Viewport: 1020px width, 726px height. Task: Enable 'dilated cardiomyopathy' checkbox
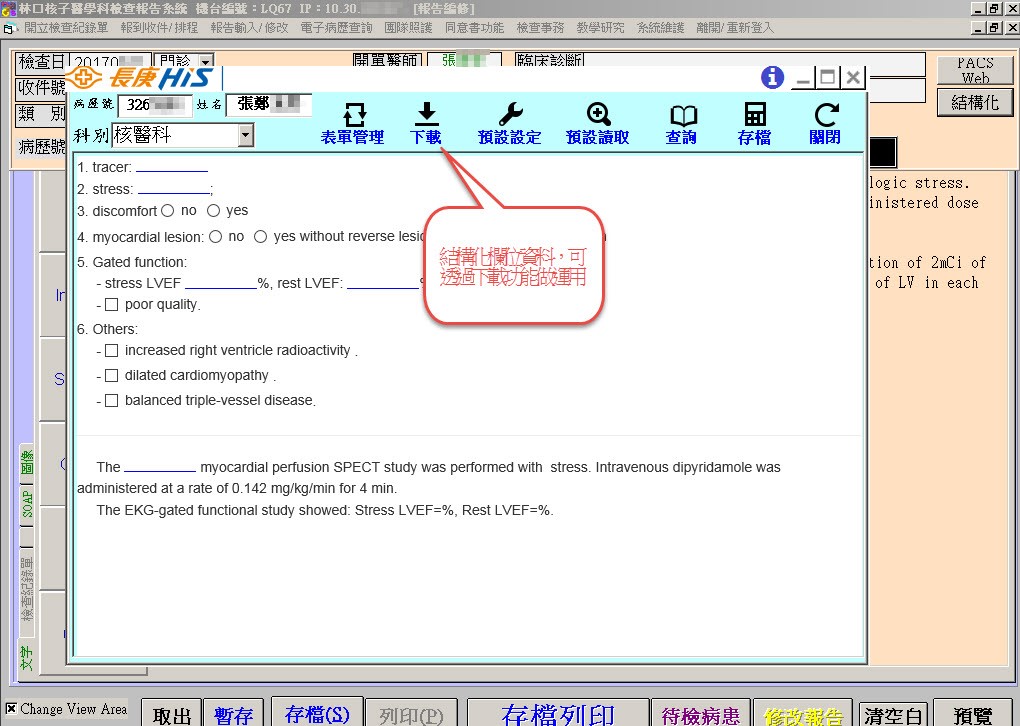[112, 376]
